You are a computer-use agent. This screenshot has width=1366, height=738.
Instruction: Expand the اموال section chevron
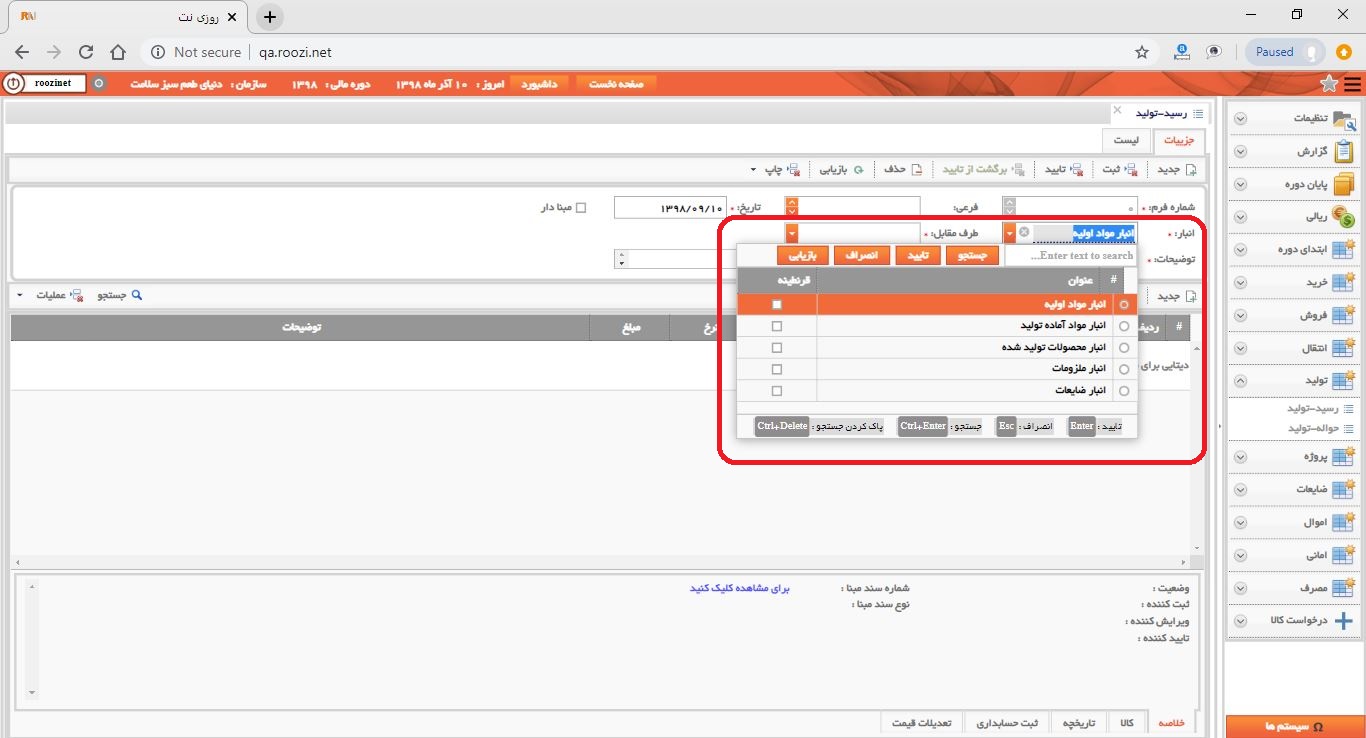click(x=1240, y=523)
